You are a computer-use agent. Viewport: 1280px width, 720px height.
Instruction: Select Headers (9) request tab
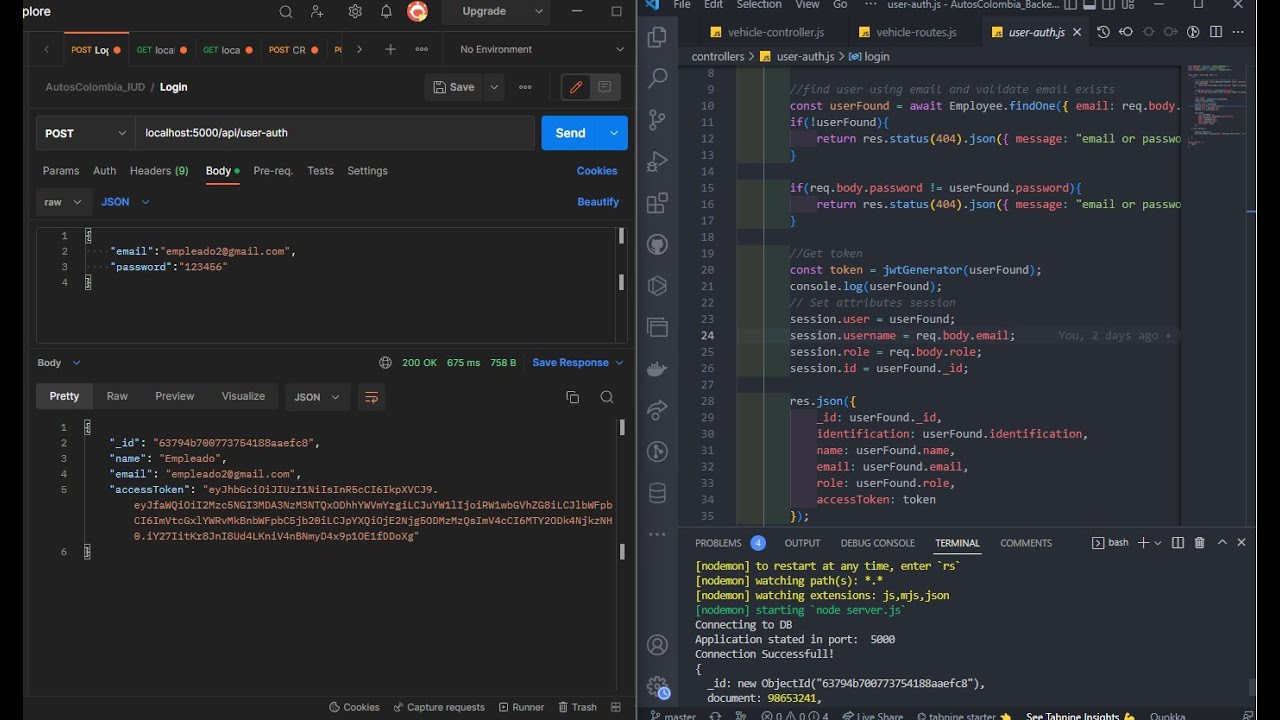click(159, 171)
